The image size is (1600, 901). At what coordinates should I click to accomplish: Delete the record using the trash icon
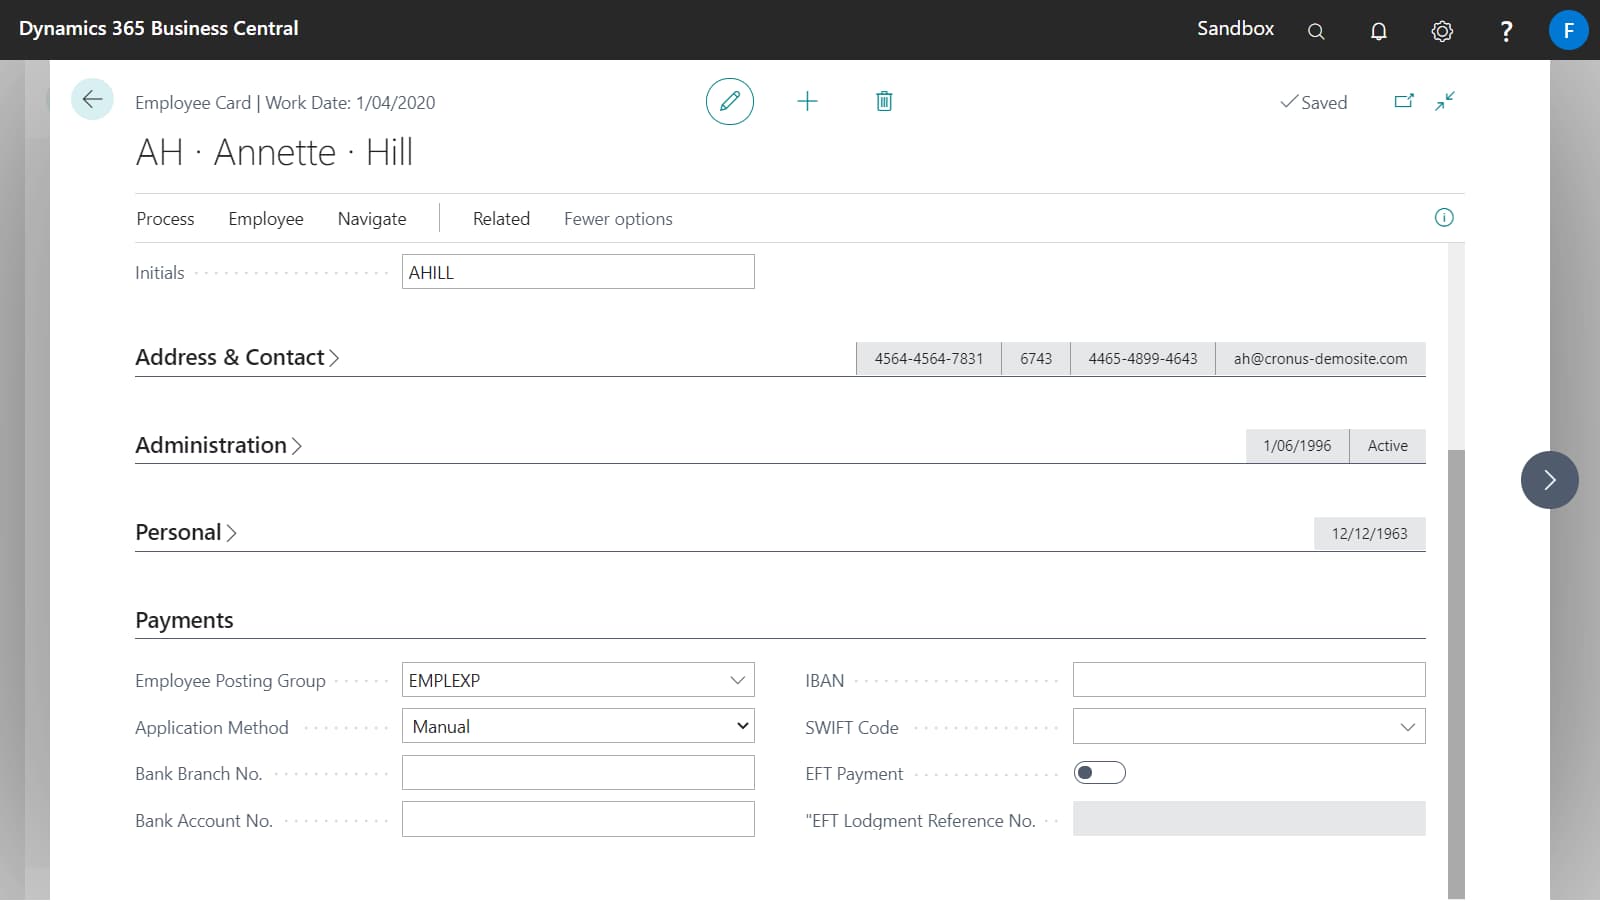(883, 101)
